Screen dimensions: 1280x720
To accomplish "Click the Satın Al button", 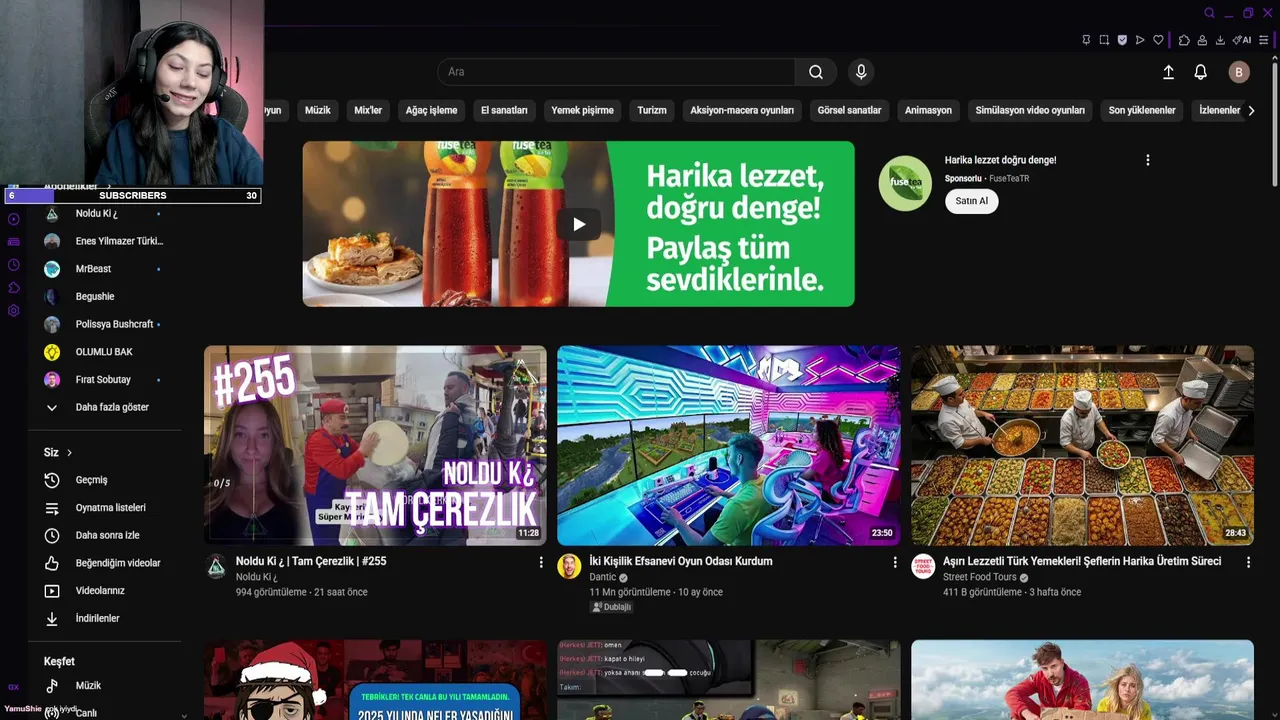I will pos(972,201).
